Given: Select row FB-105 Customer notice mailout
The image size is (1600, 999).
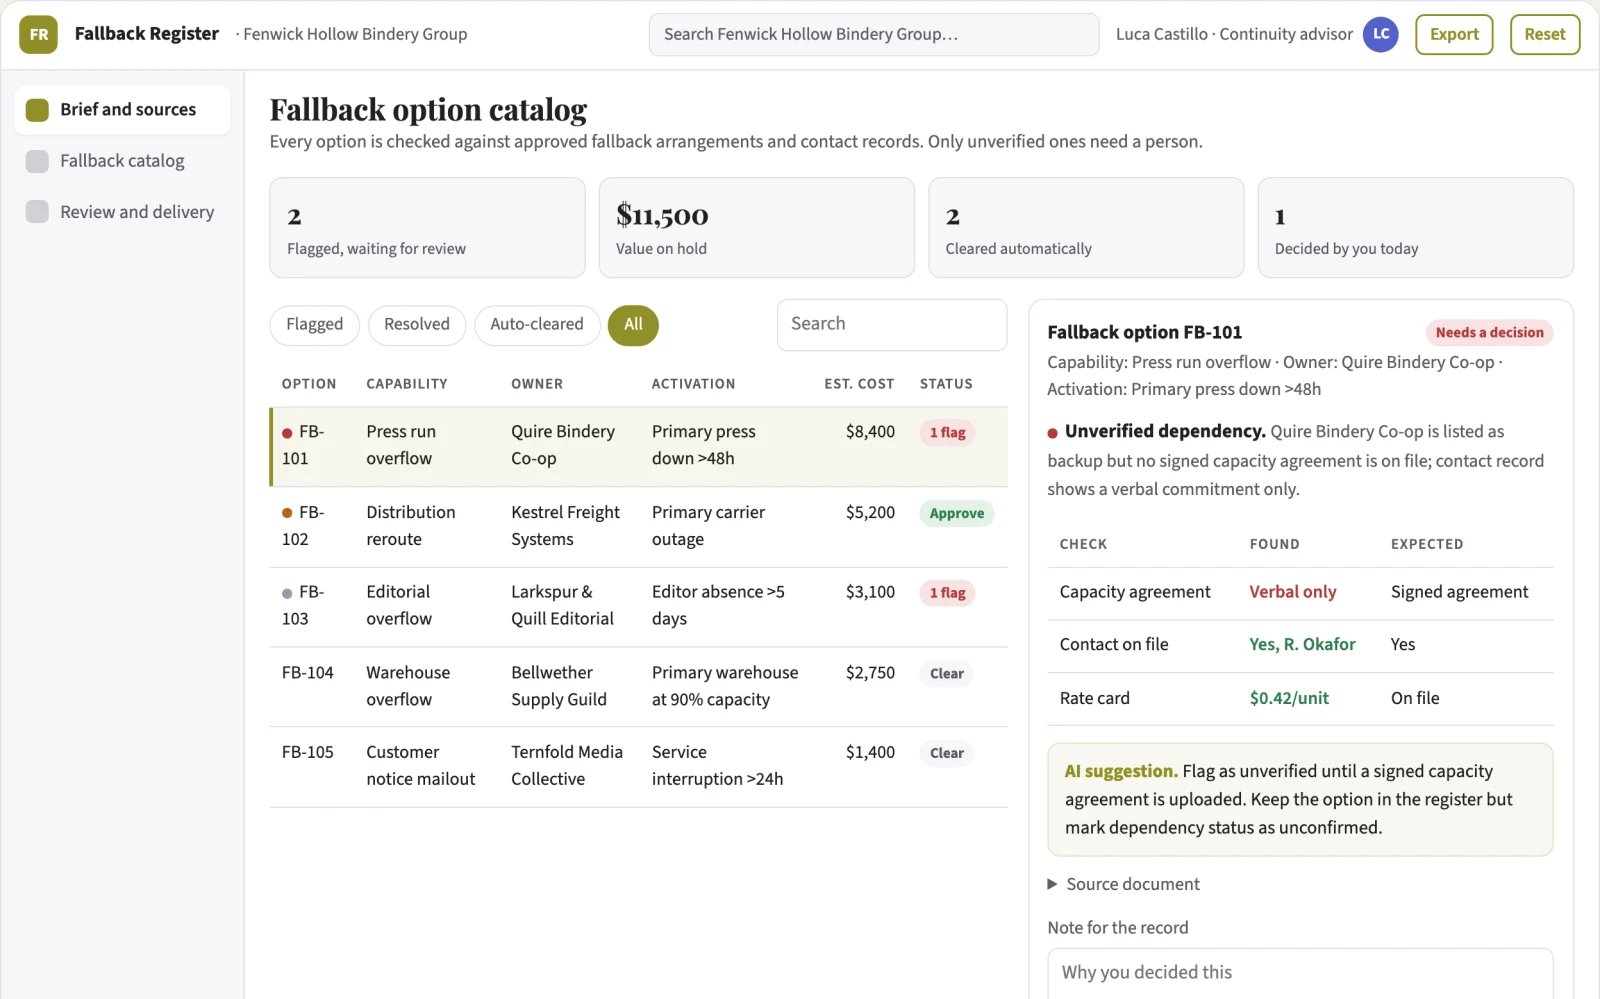Looking at the screenshot, I should tap(638, 767).
